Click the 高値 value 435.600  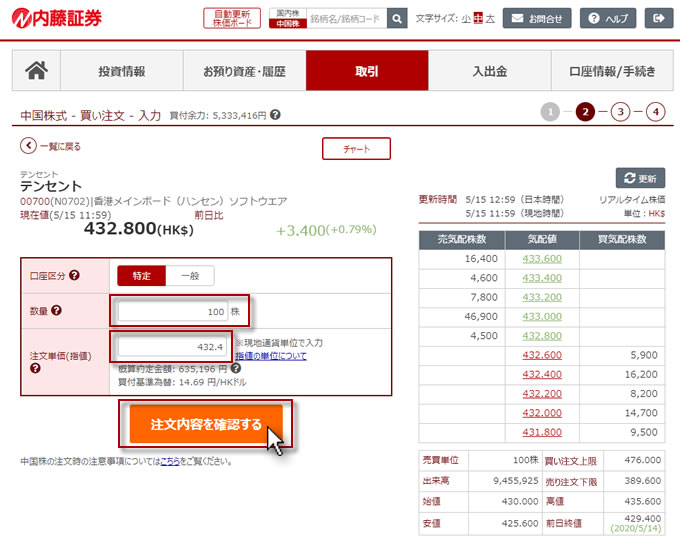(x=643, y=502)
